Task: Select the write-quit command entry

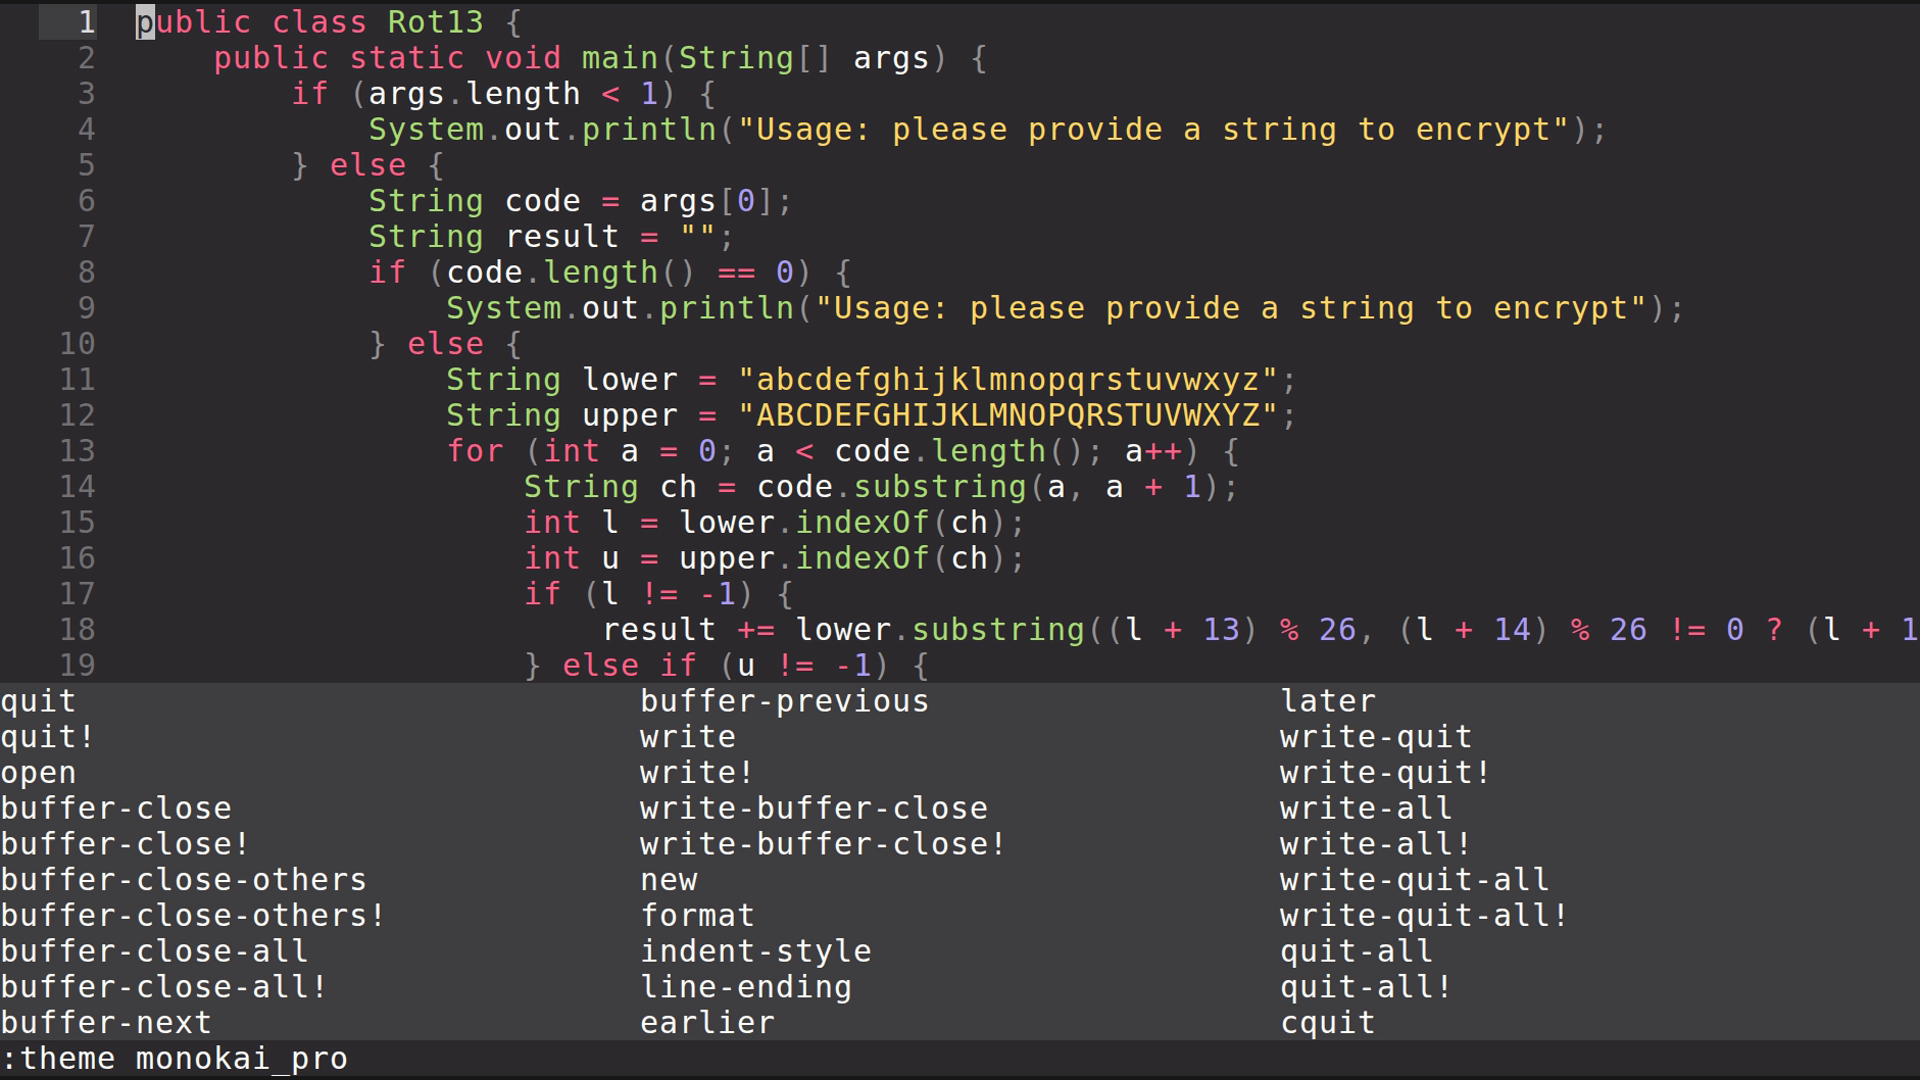Action: [1375, 736]
